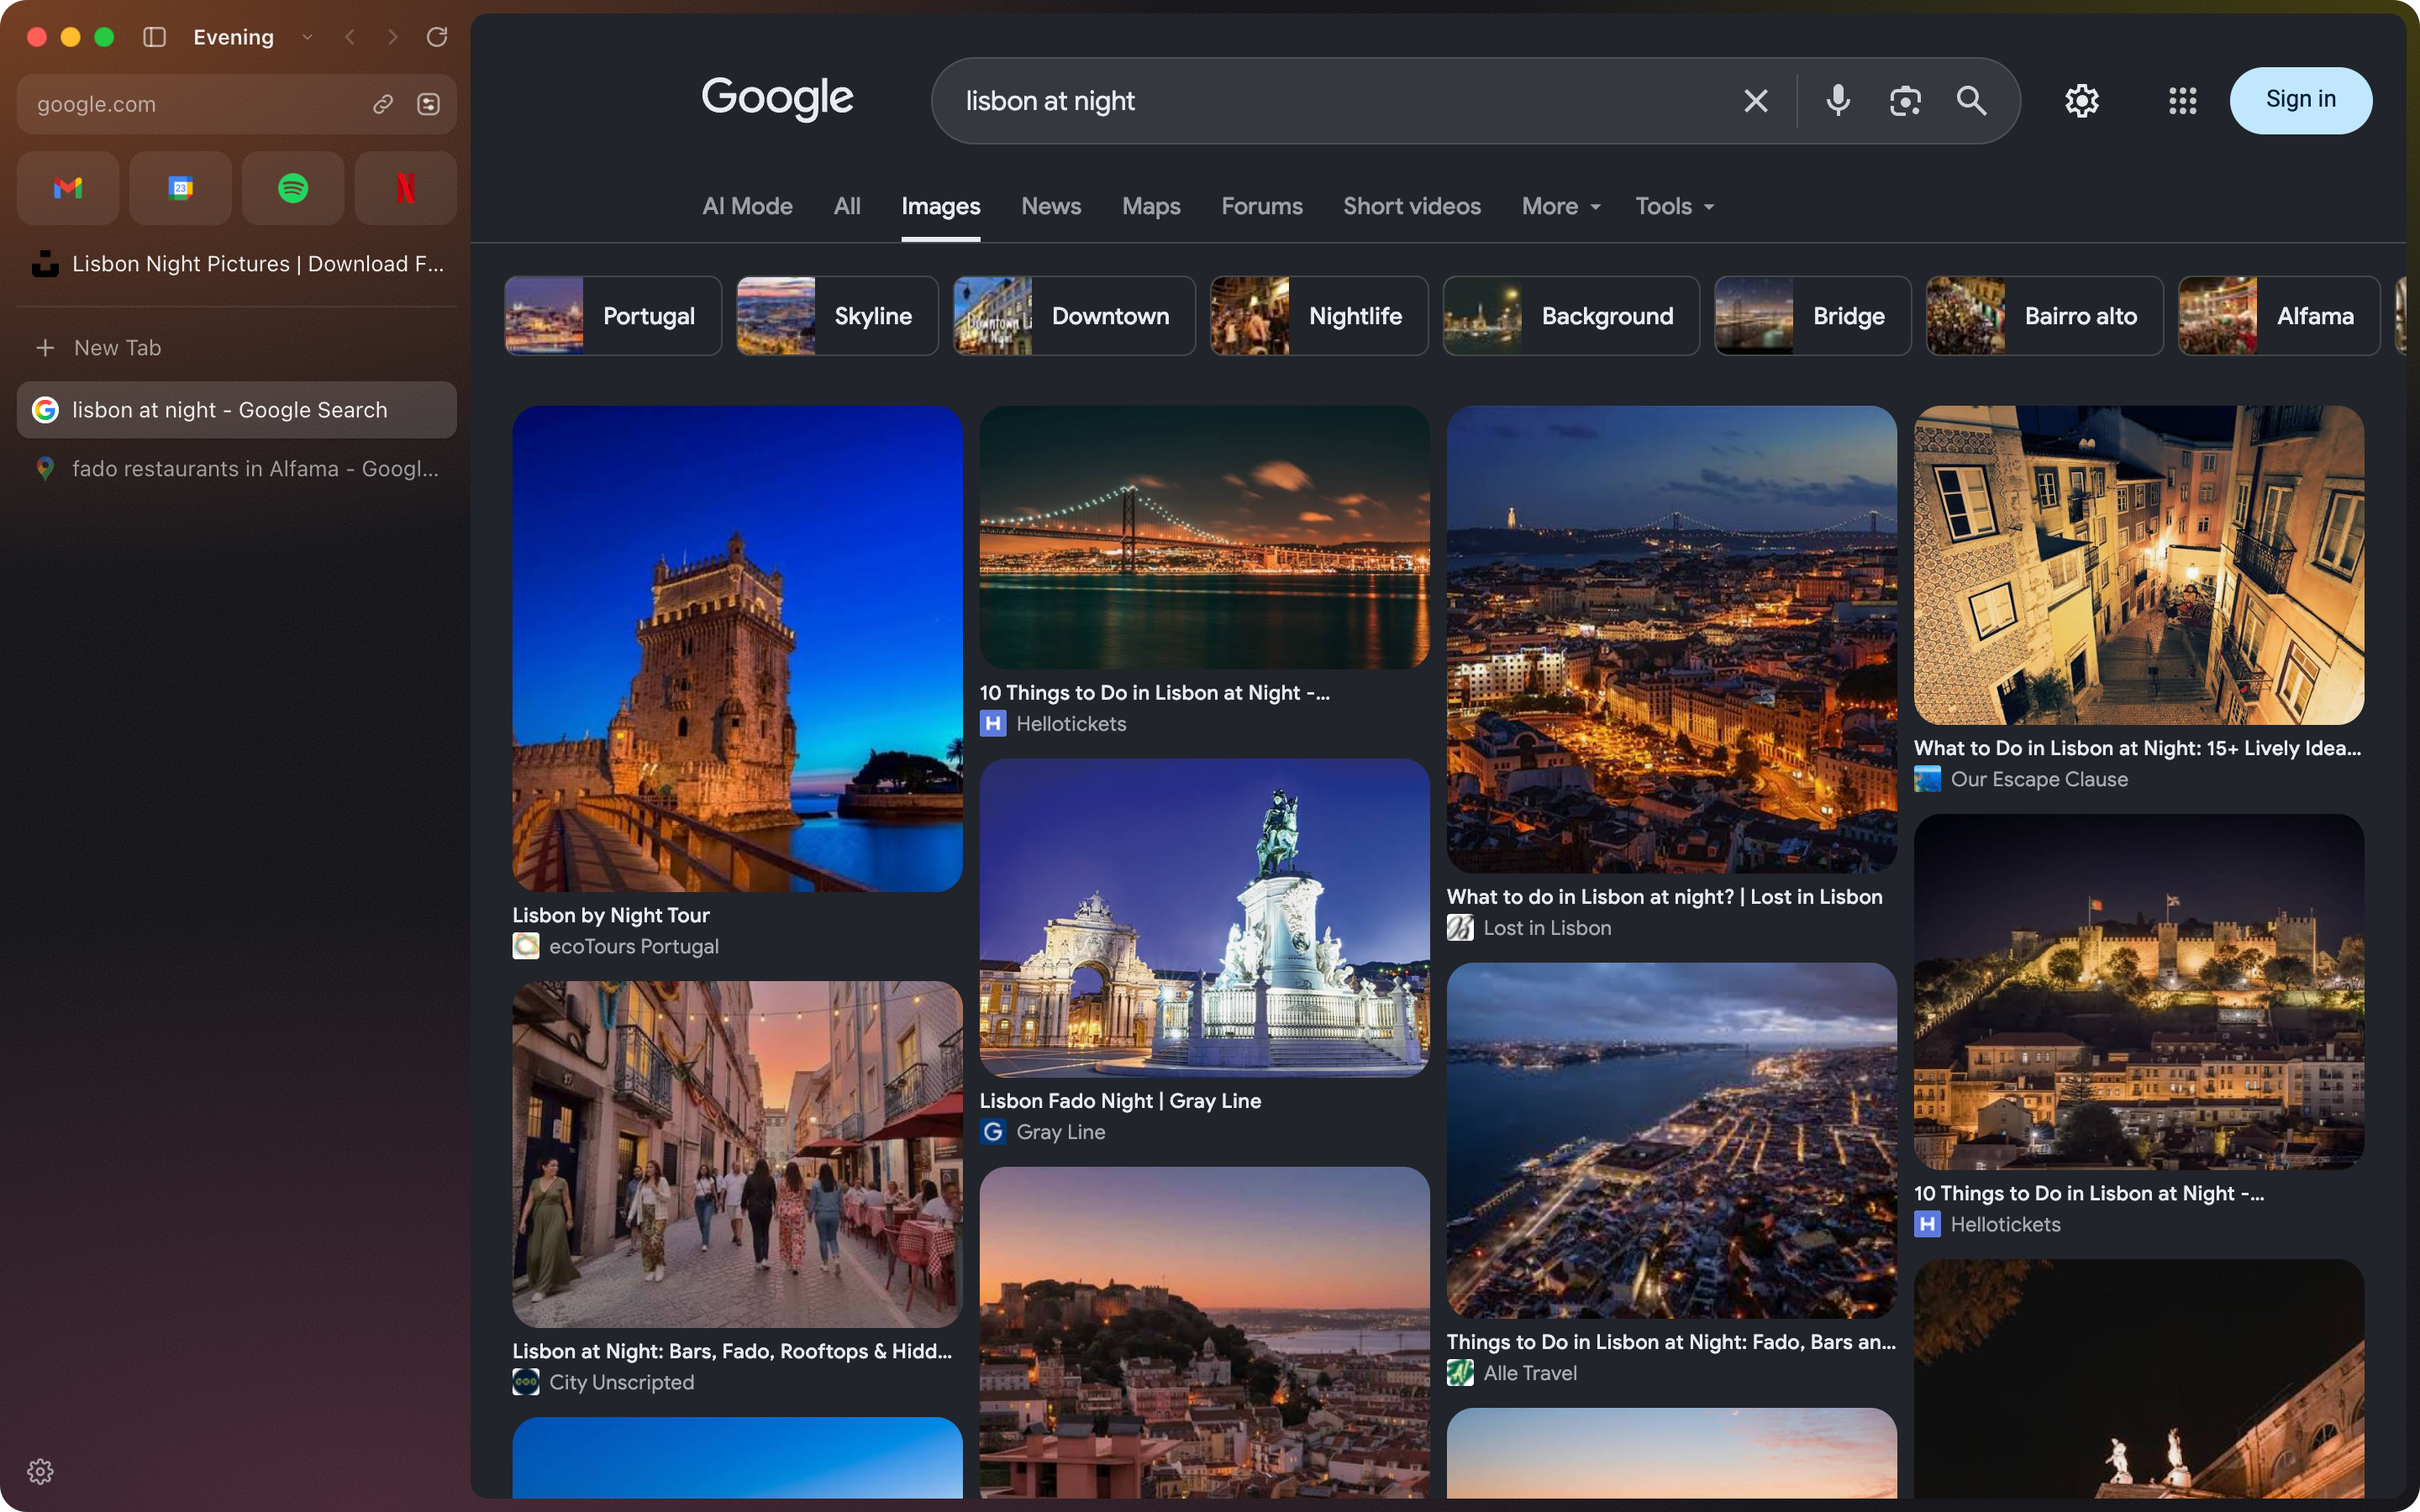Switch to Short videos tab
2420x1512 pixels.
click(x=1412, y=206)
